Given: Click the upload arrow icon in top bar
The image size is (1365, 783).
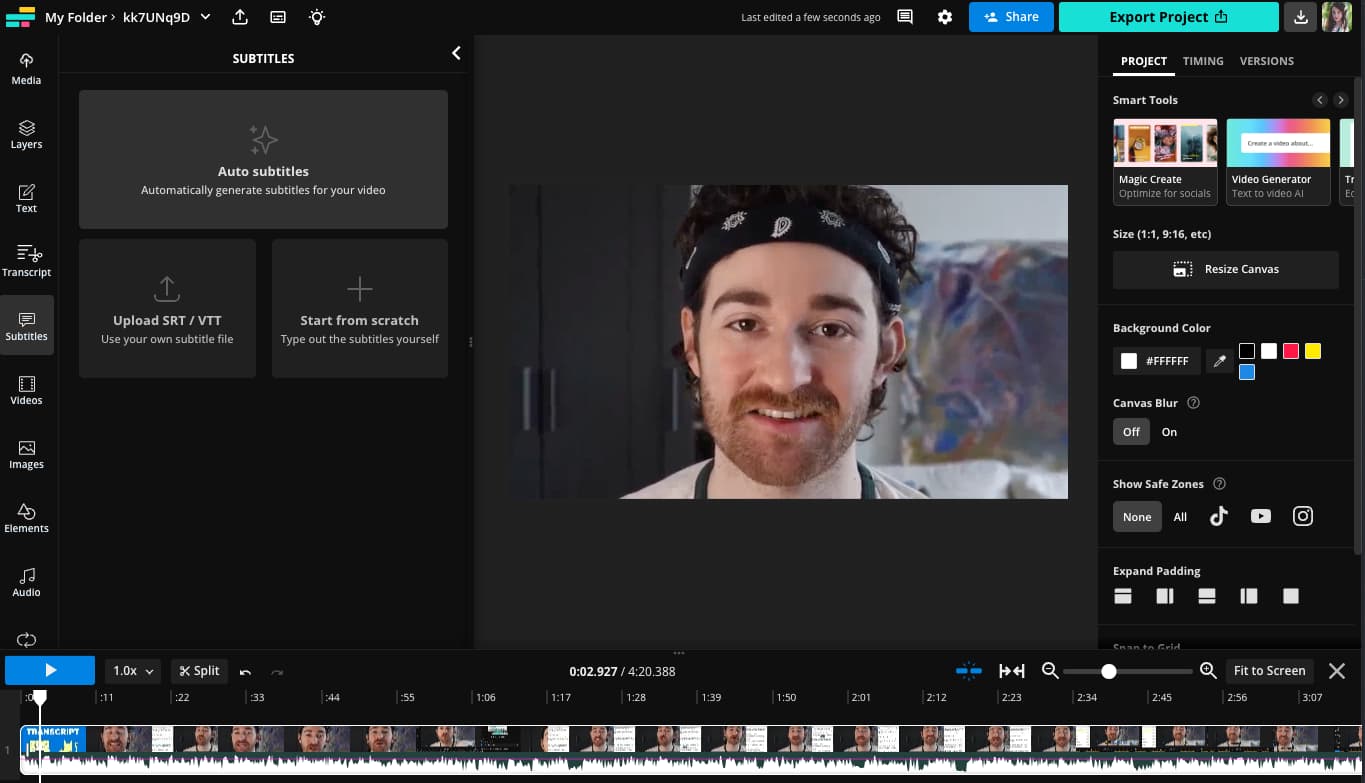Looking at the screenshot, I should (x=240, y=17).
